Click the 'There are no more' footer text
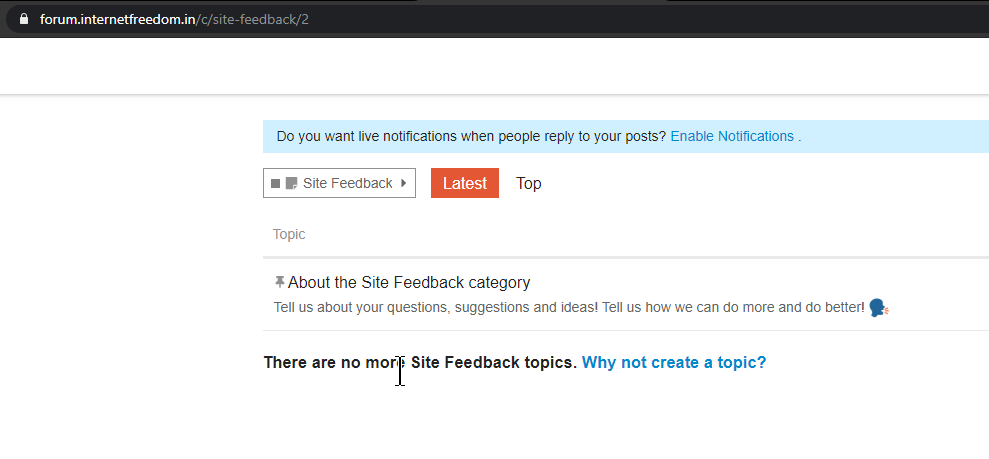The height and width of the screenshot is (459, 989). [420, 362]
